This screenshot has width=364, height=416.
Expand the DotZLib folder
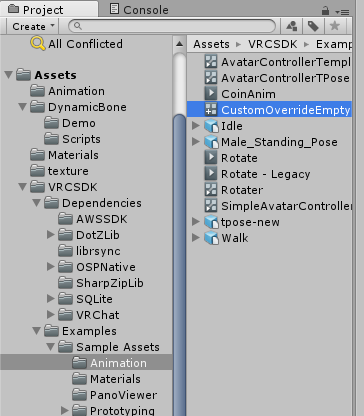point(51,235)
